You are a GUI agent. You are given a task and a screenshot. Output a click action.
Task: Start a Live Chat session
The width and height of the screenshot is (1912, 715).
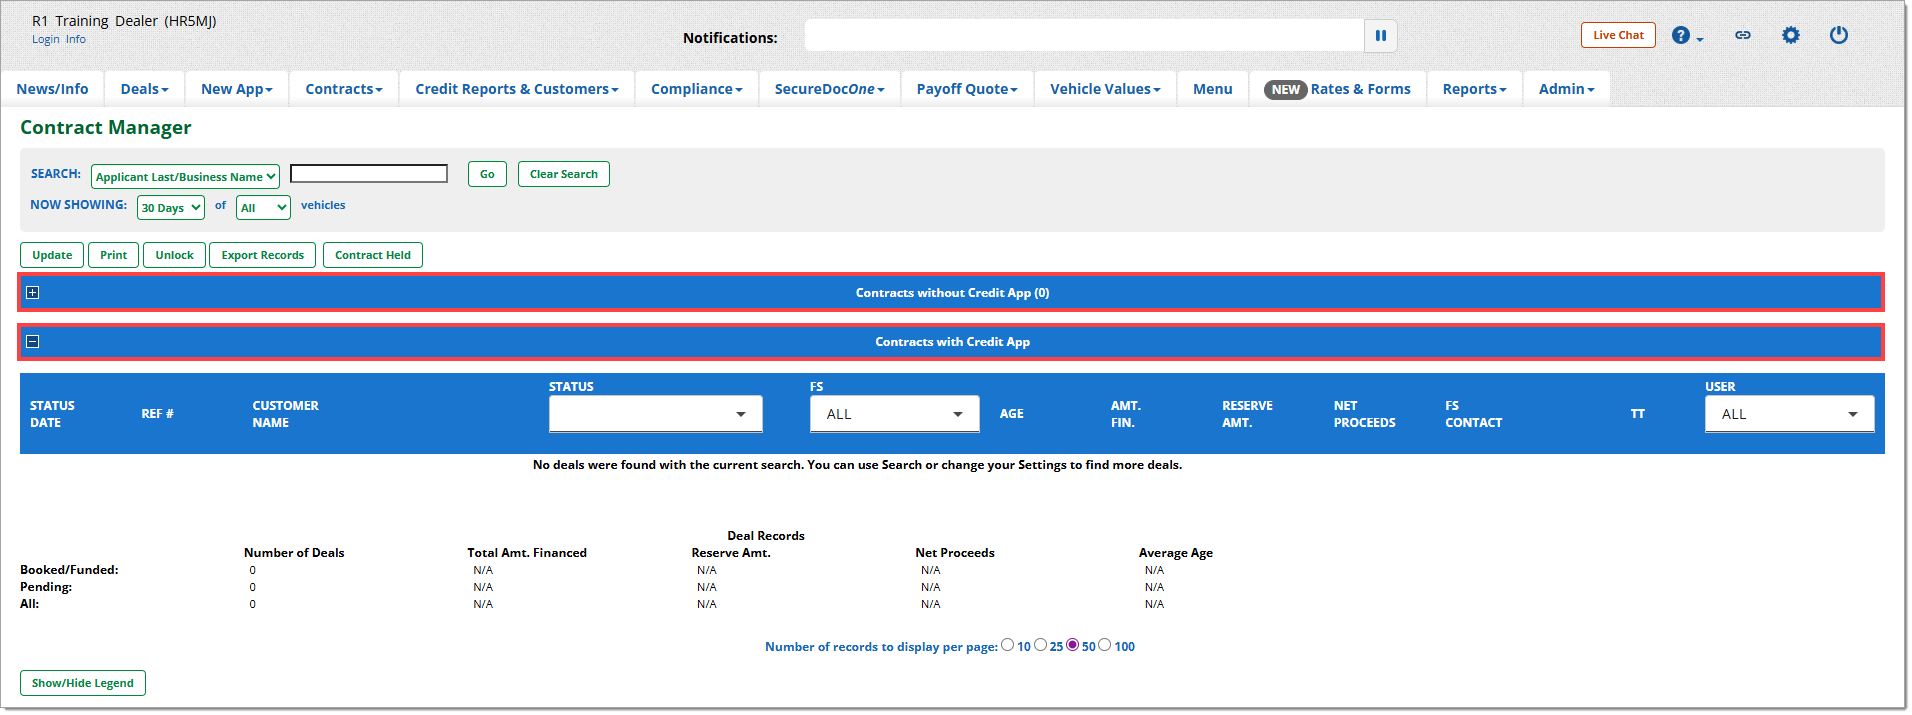[x=1617, y=35]
